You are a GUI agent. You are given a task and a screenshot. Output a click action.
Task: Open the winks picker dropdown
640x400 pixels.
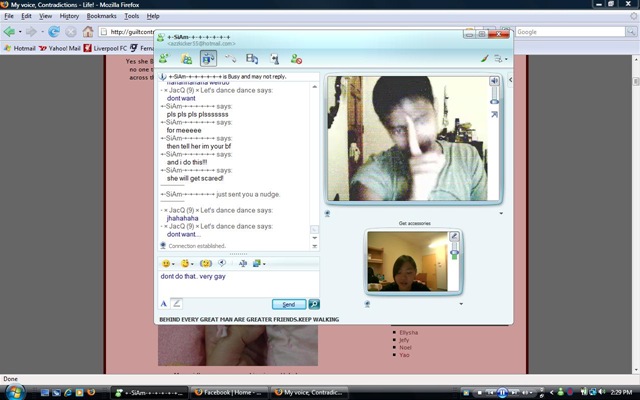point(187,263)
